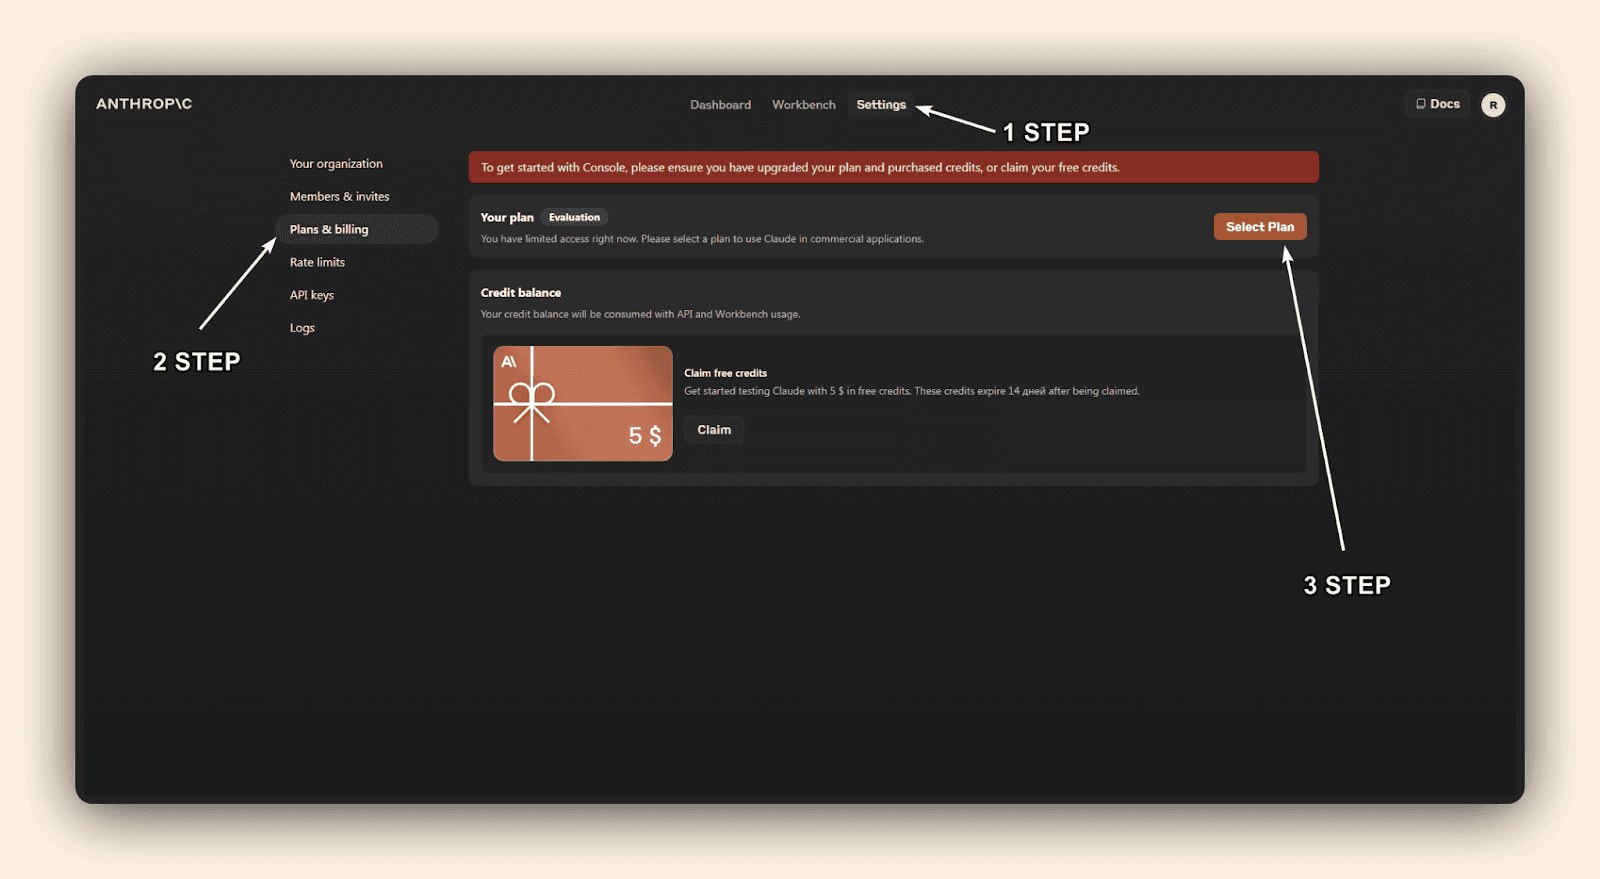Click the Anthropic logo in the header
The height and width of the screenshot is (879, 1600).
[144, 104]
